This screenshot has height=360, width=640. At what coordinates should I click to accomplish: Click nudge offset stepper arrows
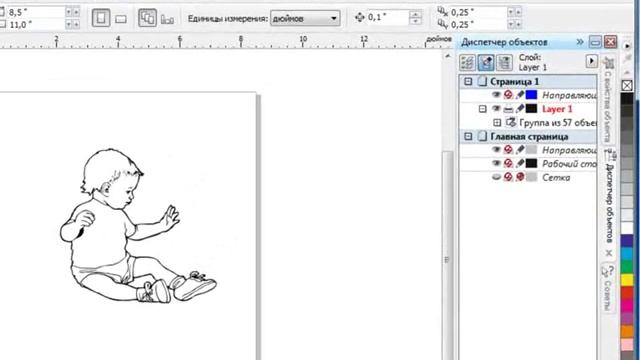[x=415, y=17]
